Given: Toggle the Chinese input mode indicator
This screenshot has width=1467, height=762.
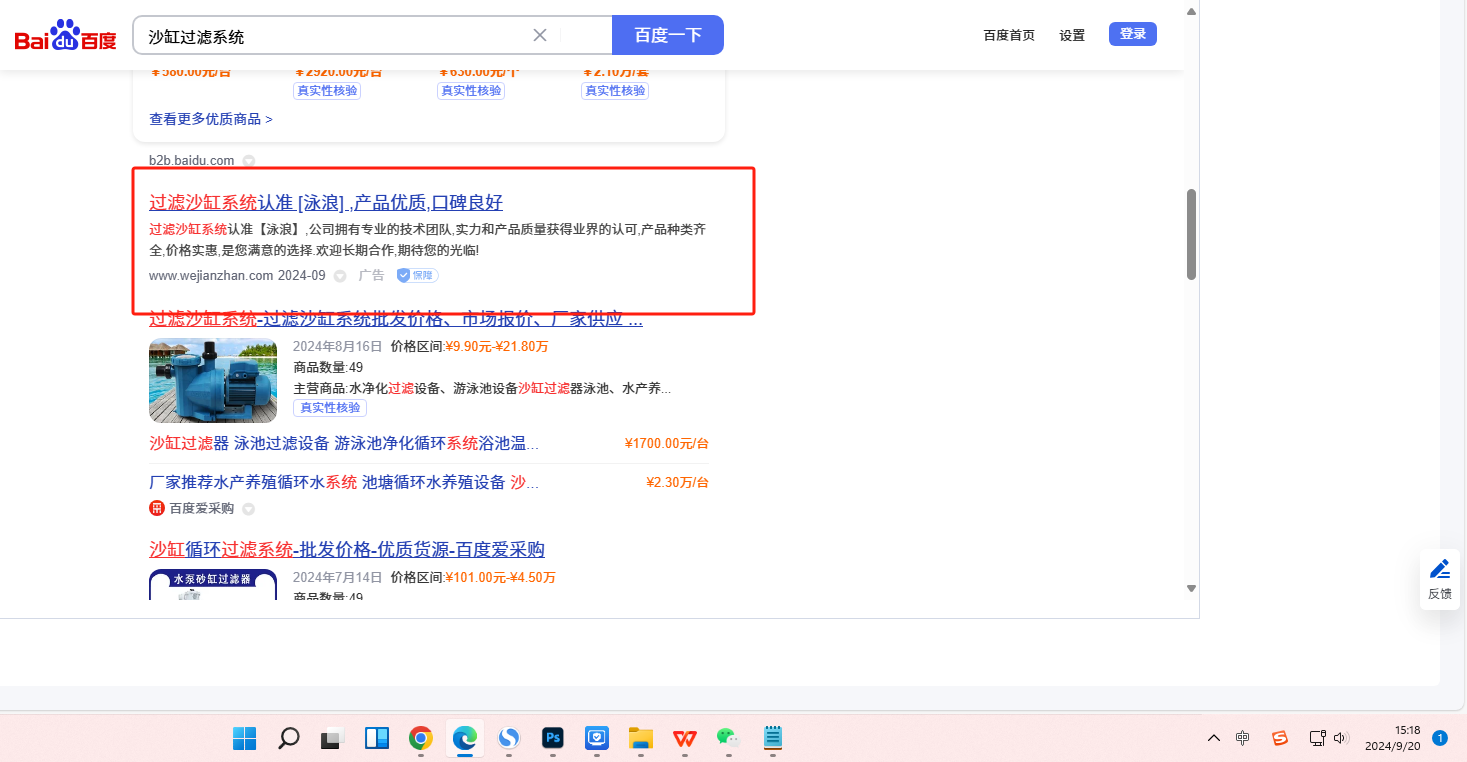Looking at the screenshot, I should tap(1242, 738).
